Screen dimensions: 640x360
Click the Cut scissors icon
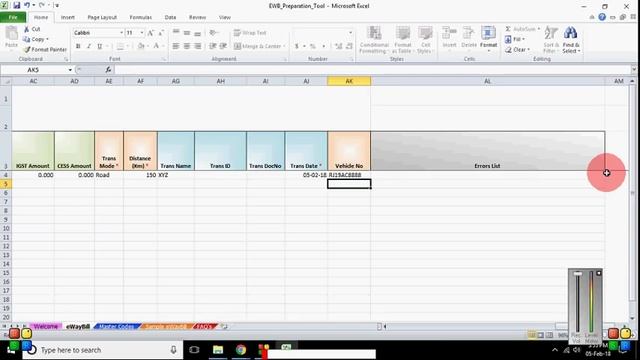click(27, 29)
